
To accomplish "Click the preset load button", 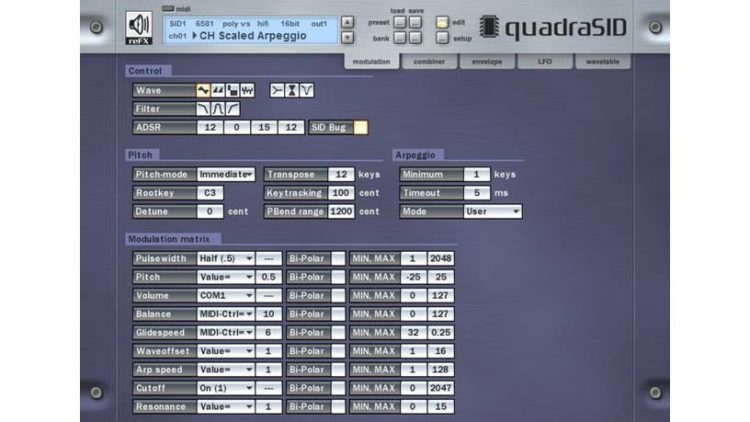I will pyautogui.click(x=399, y=22).
